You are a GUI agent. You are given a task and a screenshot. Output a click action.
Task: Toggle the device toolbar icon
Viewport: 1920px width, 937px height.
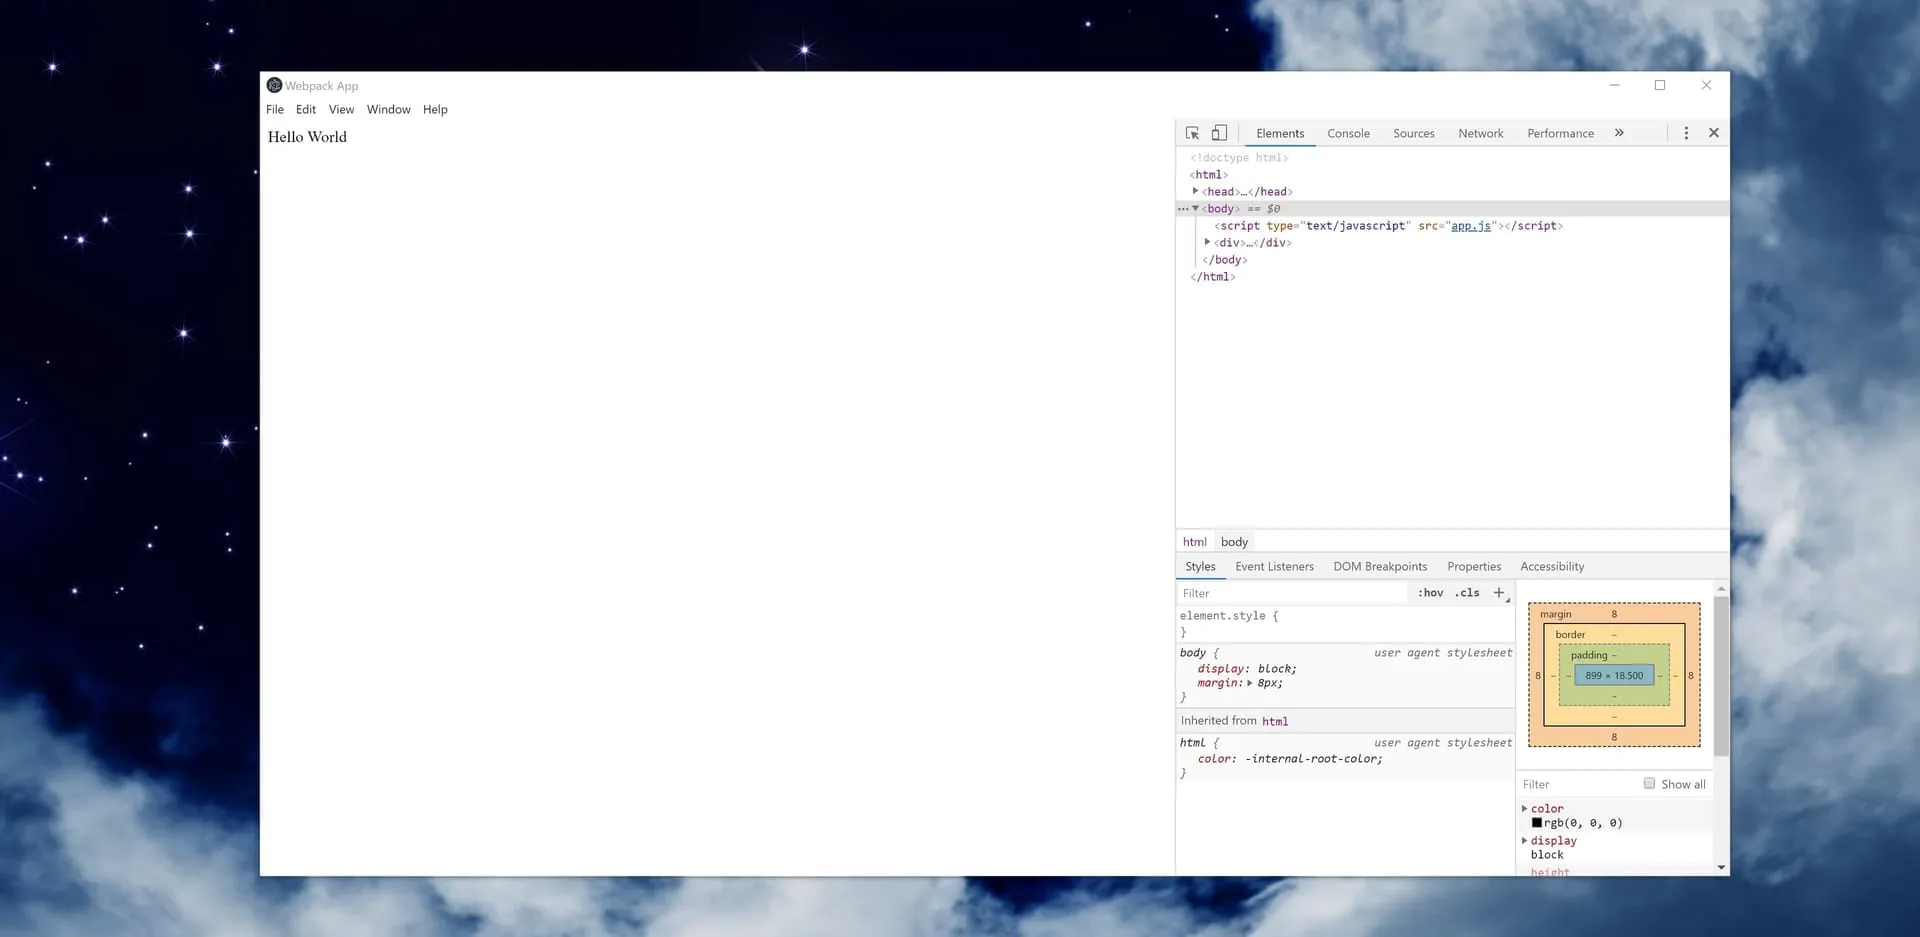[1219, 133]
